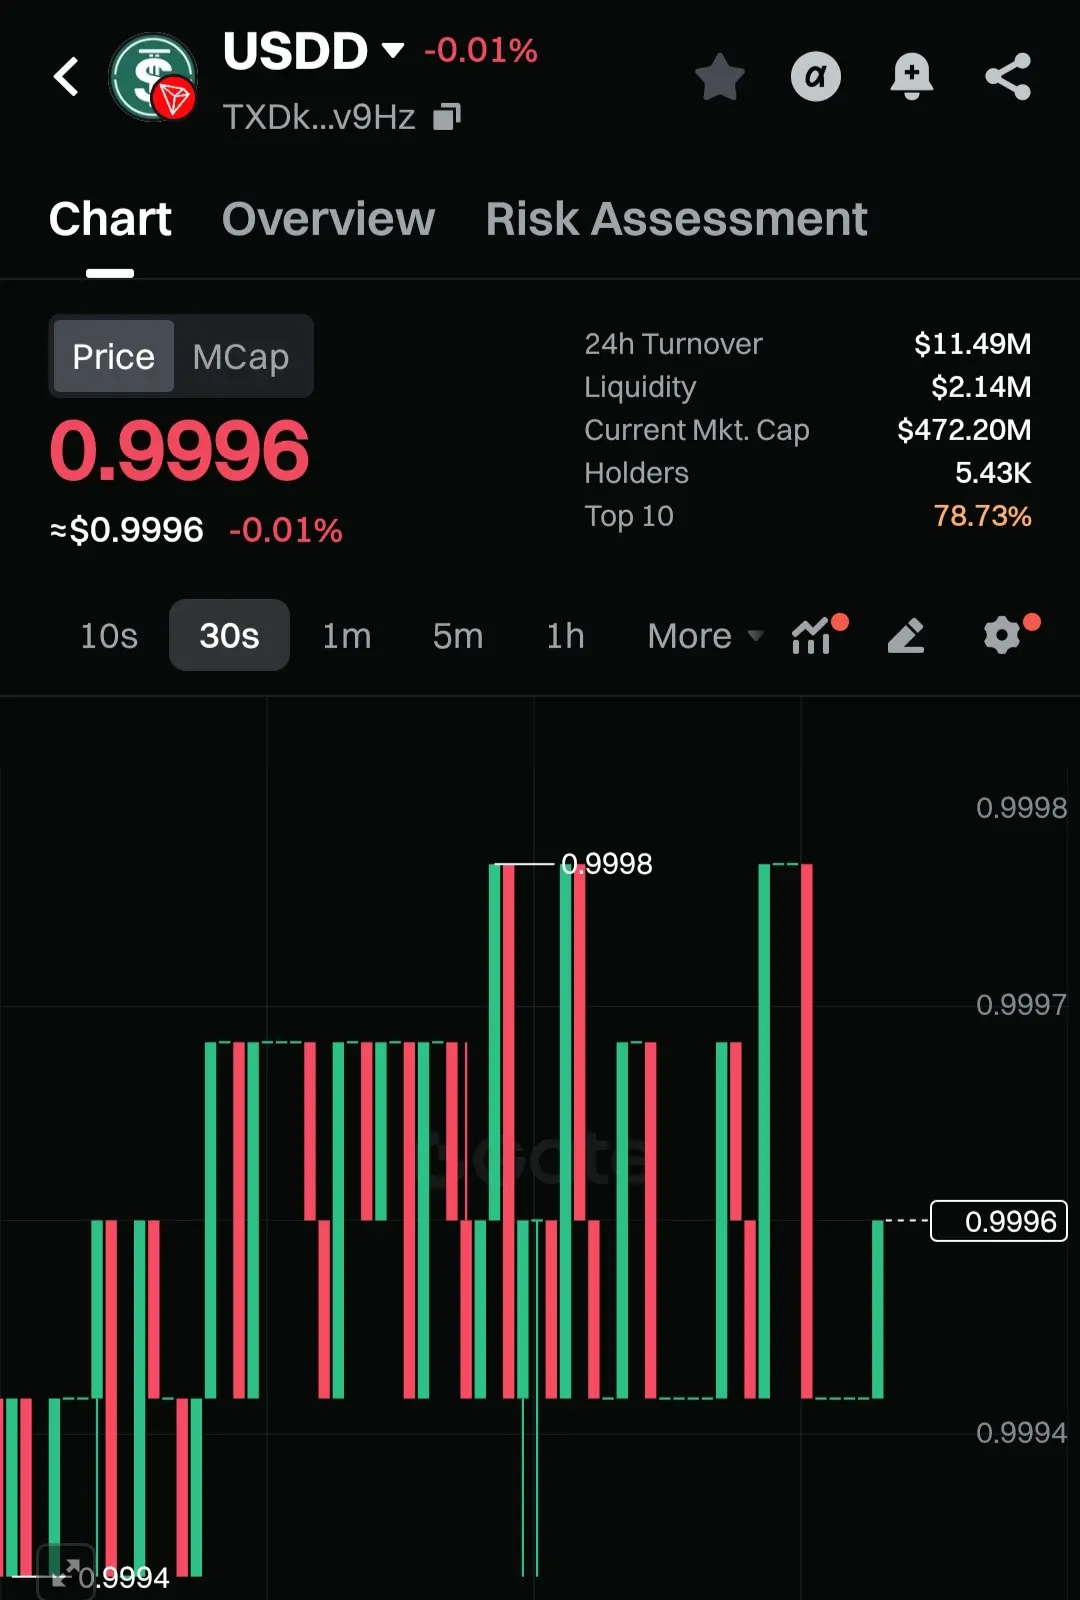
Task: Tap the 0.9998 high price marker
Action: pyautogui.click(x=606, y=863)
